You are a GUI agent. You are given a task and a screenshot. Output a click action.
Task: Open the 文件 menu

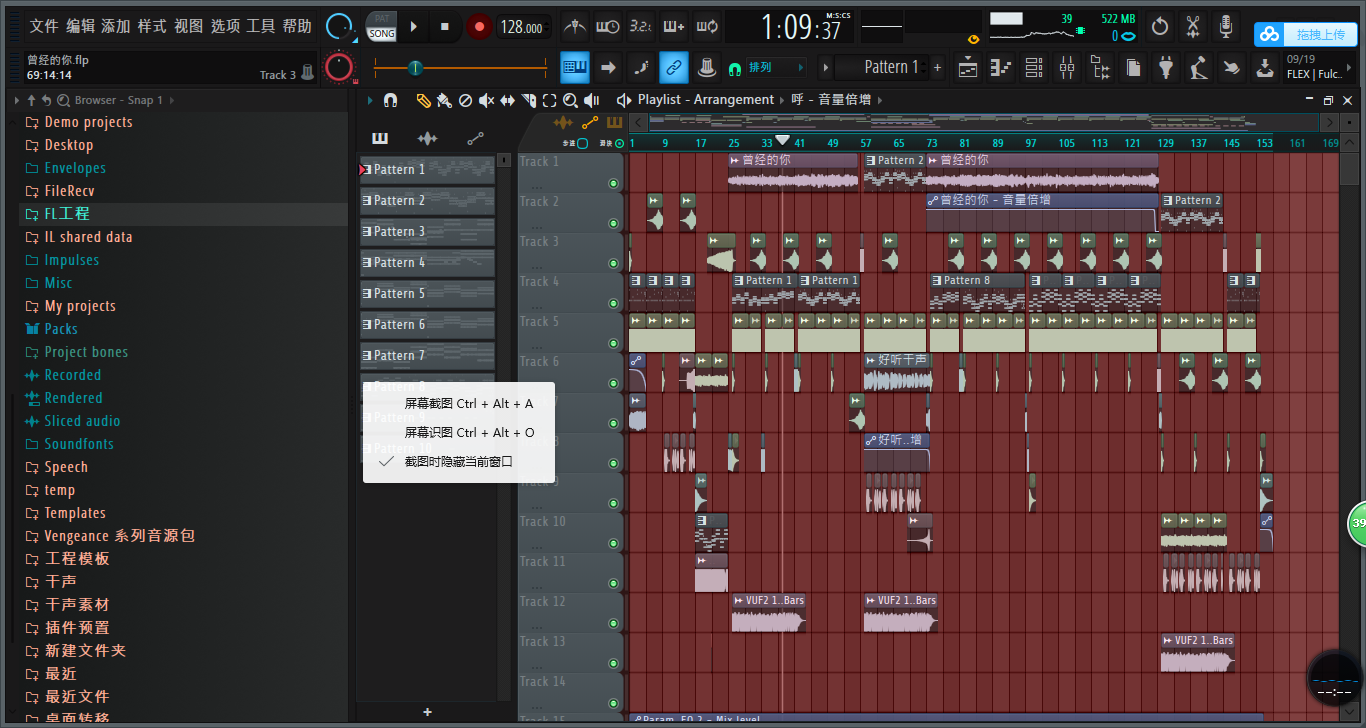click(43, 26)
